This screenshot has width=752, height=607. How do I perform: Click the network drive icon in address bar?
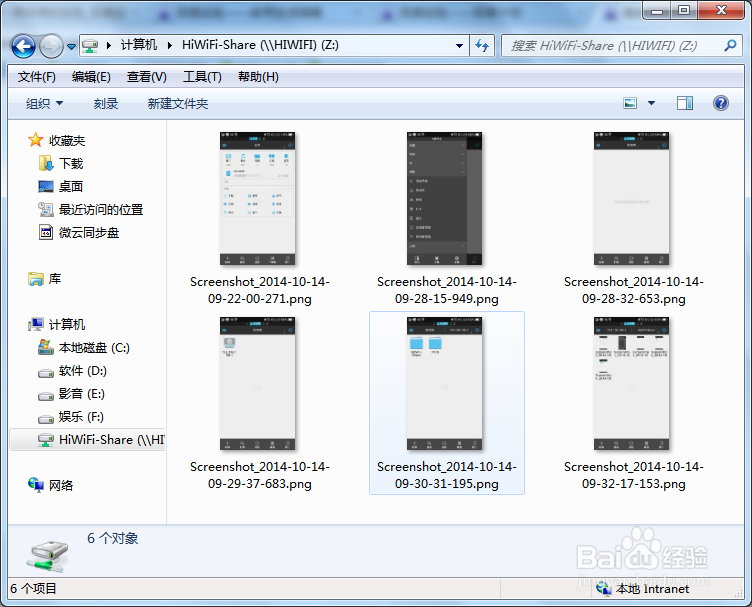(x=90, y=46)
